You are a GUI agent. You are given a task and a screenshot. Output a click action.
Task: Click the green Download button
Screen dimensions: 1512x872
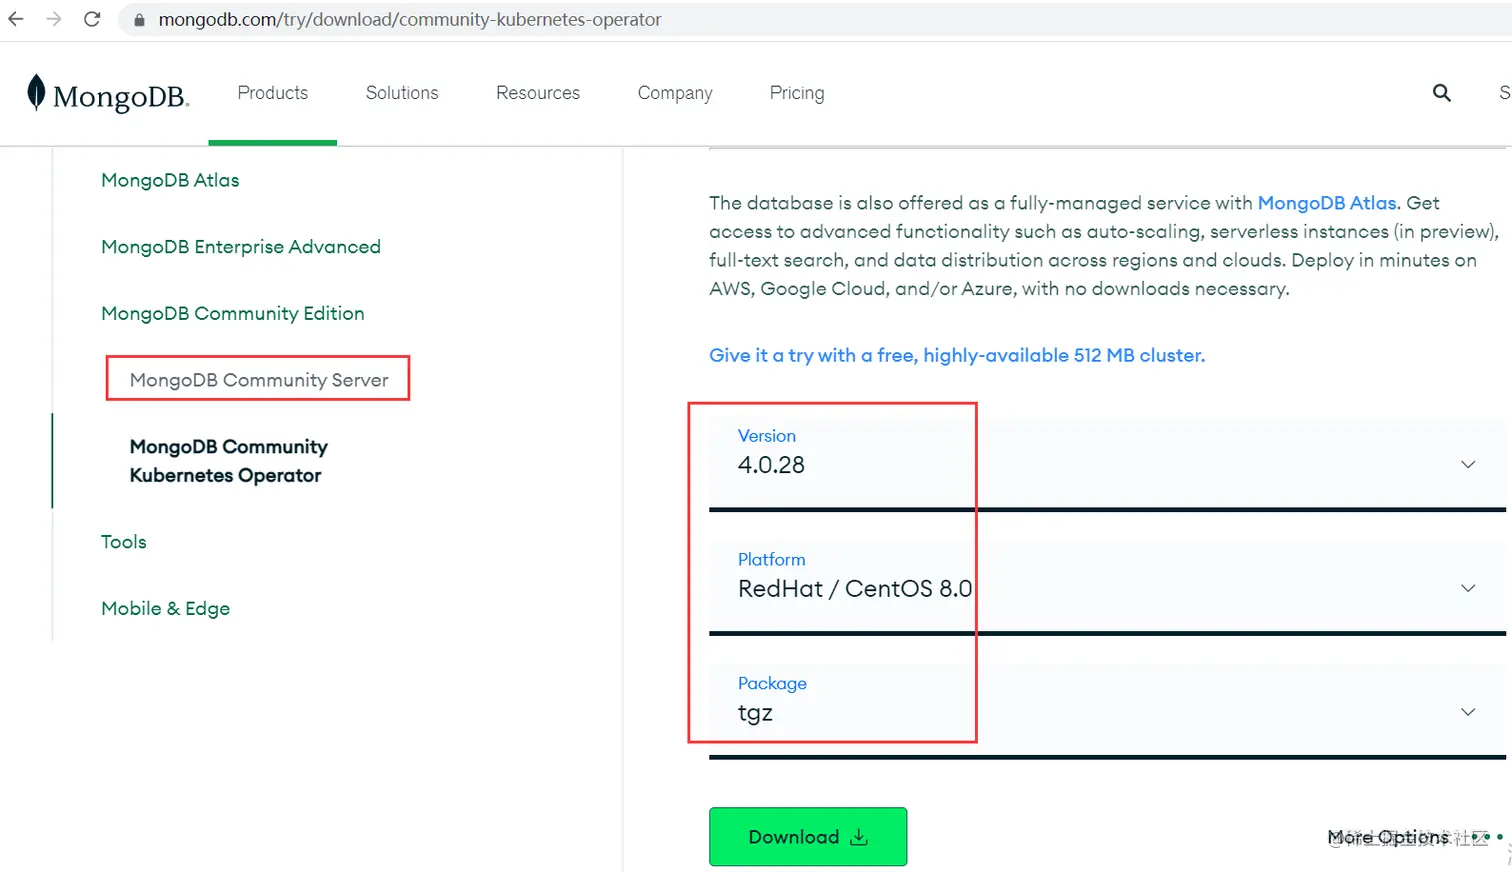point(808,837)
